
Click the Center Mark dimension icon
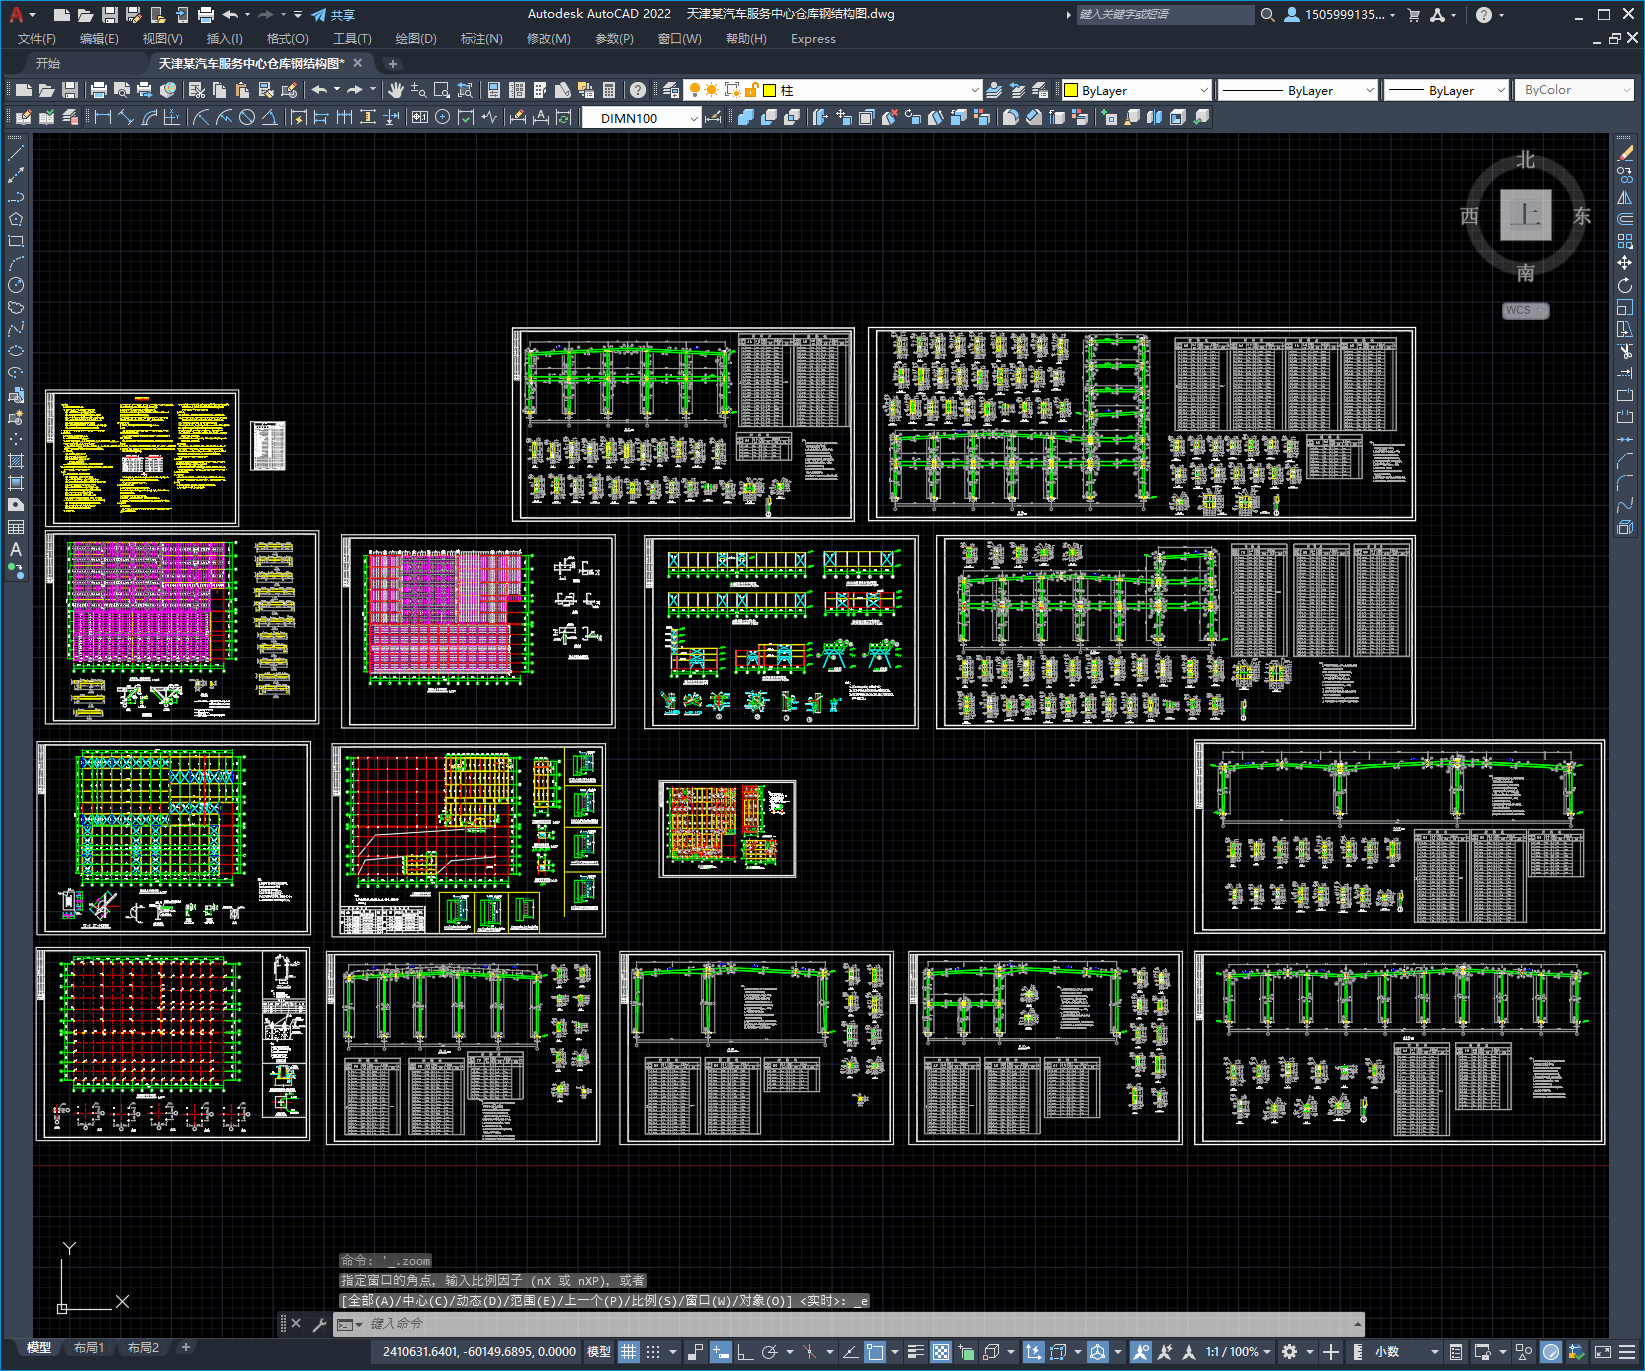click(x=443, y=117)
